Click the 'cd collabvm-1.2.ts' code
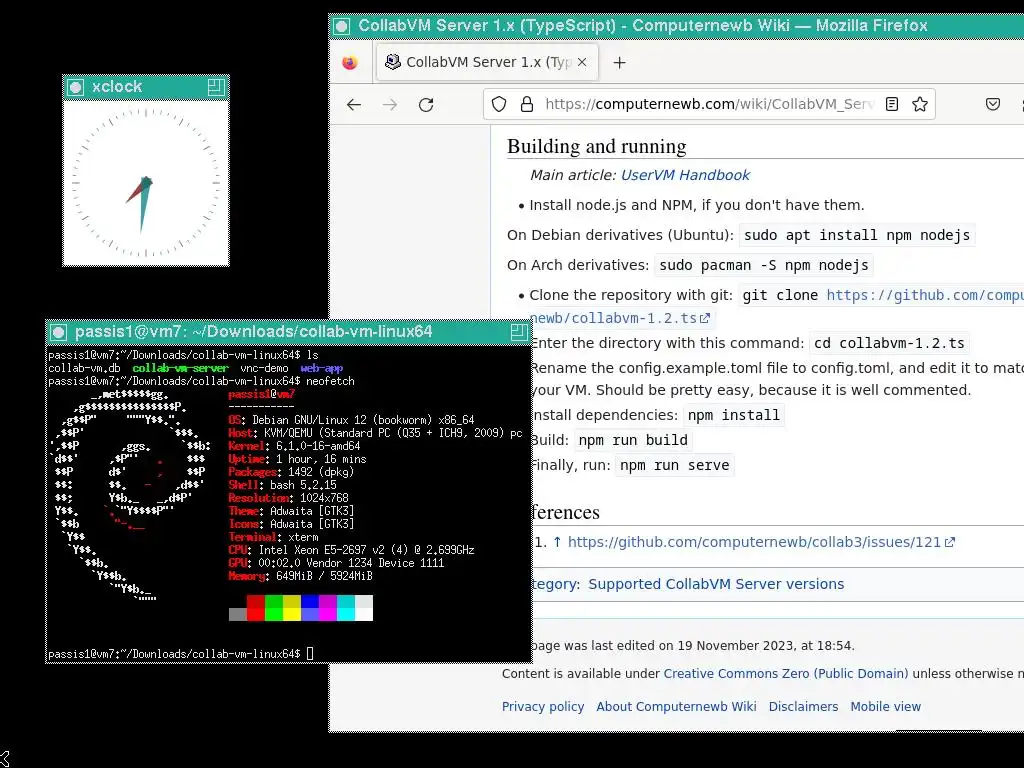 pyautogui.click(x=889, y=343)
